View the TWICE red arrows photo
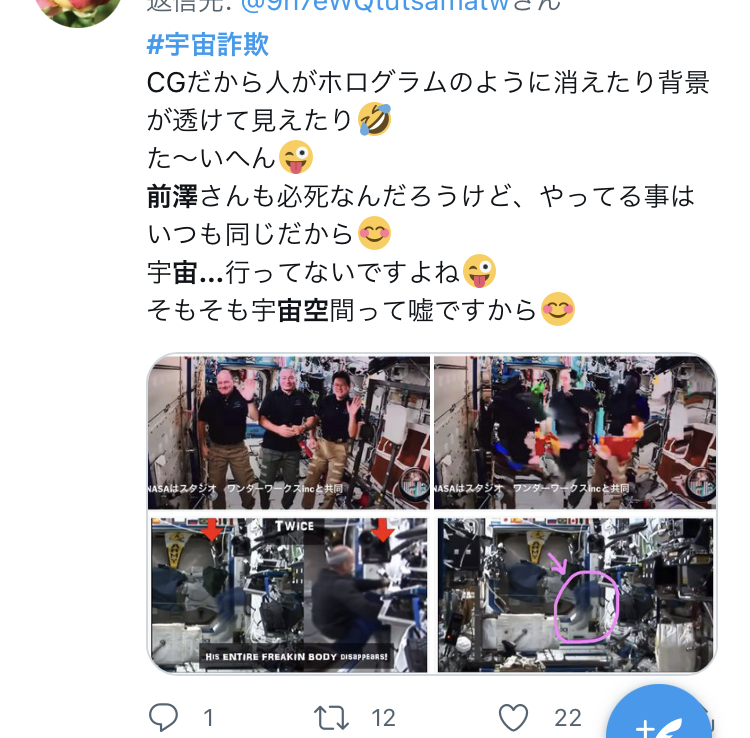Viewport: 750px width, 738px height. (288, 595)
